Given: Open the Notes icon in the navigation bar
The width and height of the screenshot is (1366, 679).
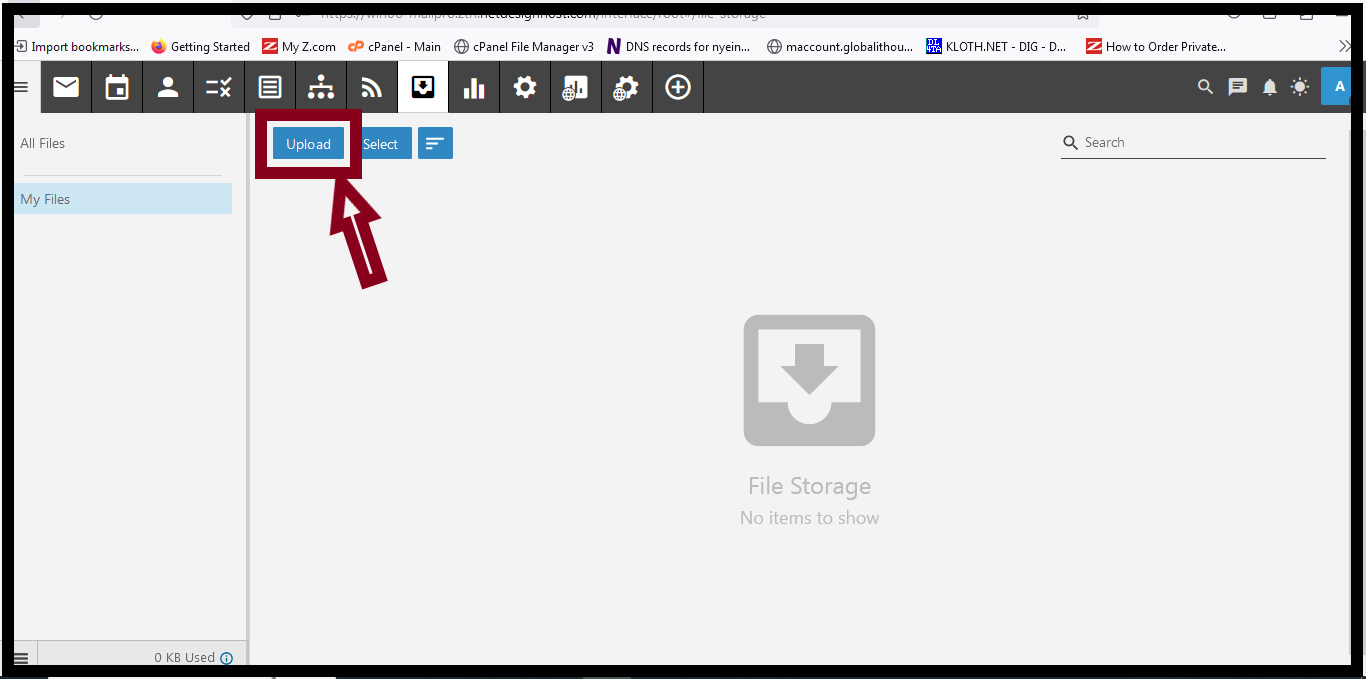Looking at the screenshot, I should [x=270, y=87].
